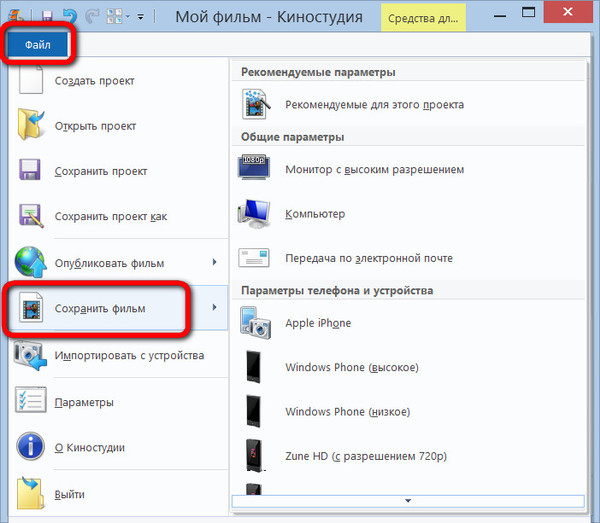
Task: Select the Apple iPhone save preset
Action: 318,323
